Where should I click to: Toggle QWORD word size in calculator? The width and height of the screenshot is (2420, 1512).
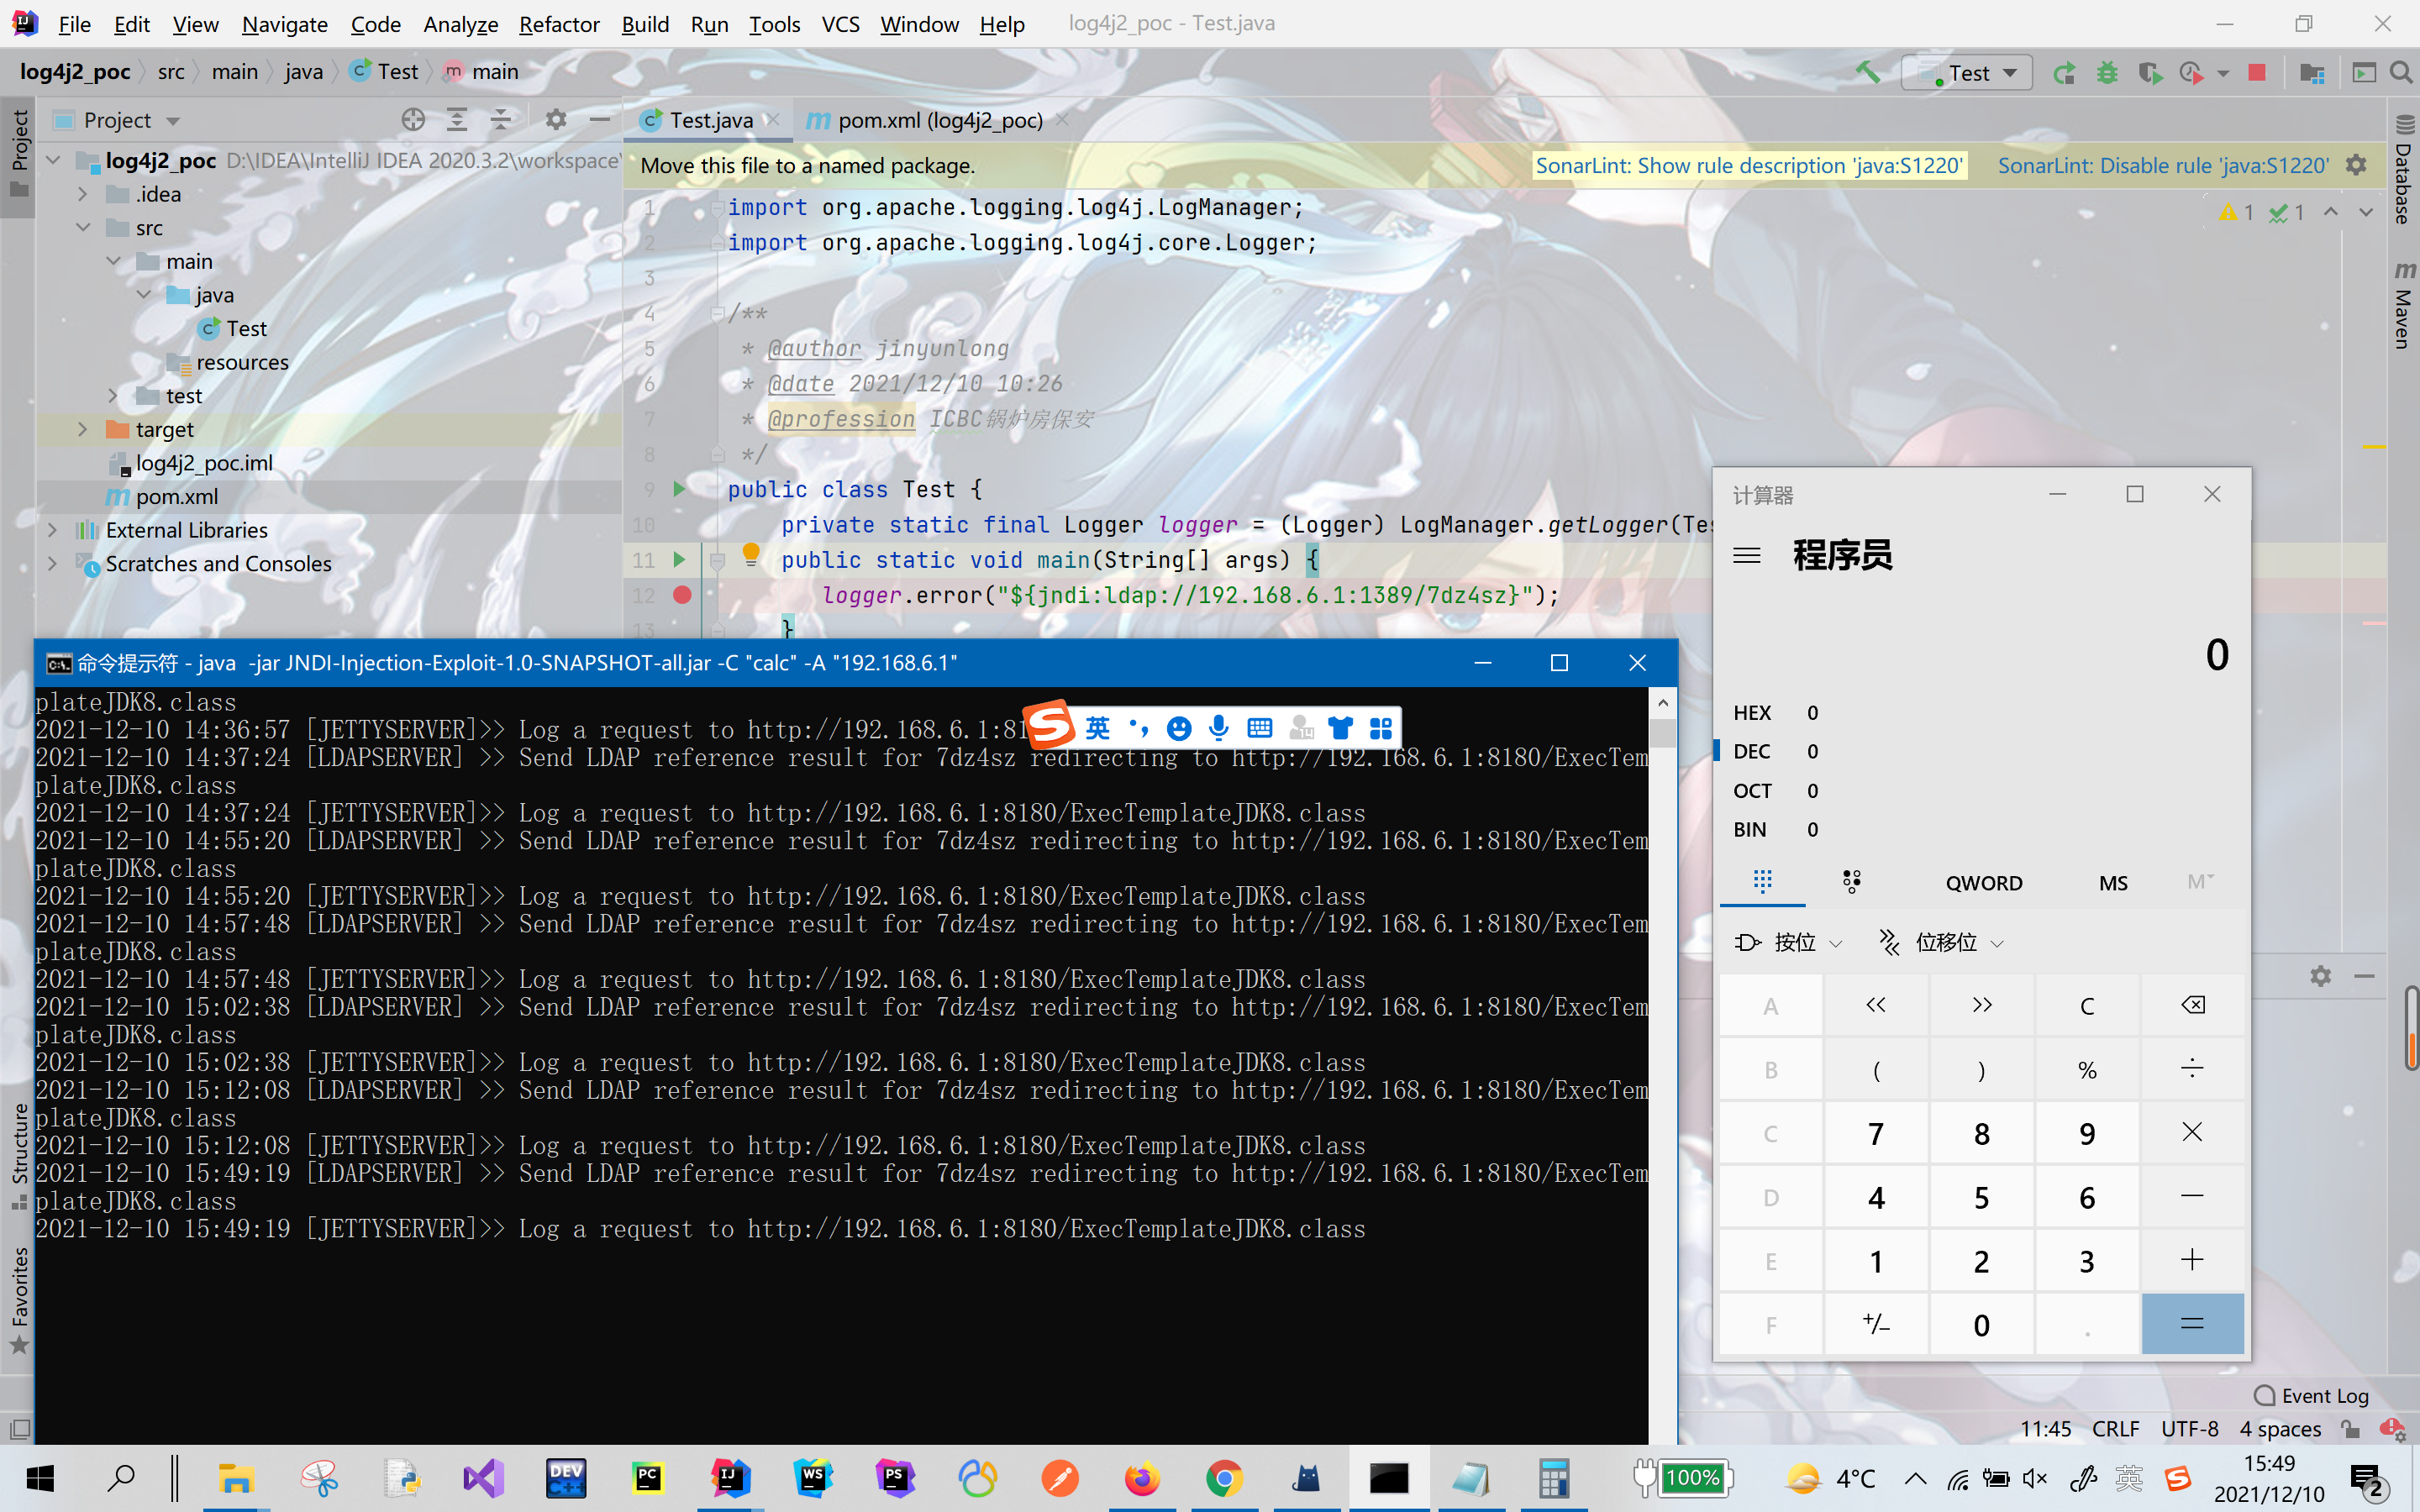pos(1983,883)
